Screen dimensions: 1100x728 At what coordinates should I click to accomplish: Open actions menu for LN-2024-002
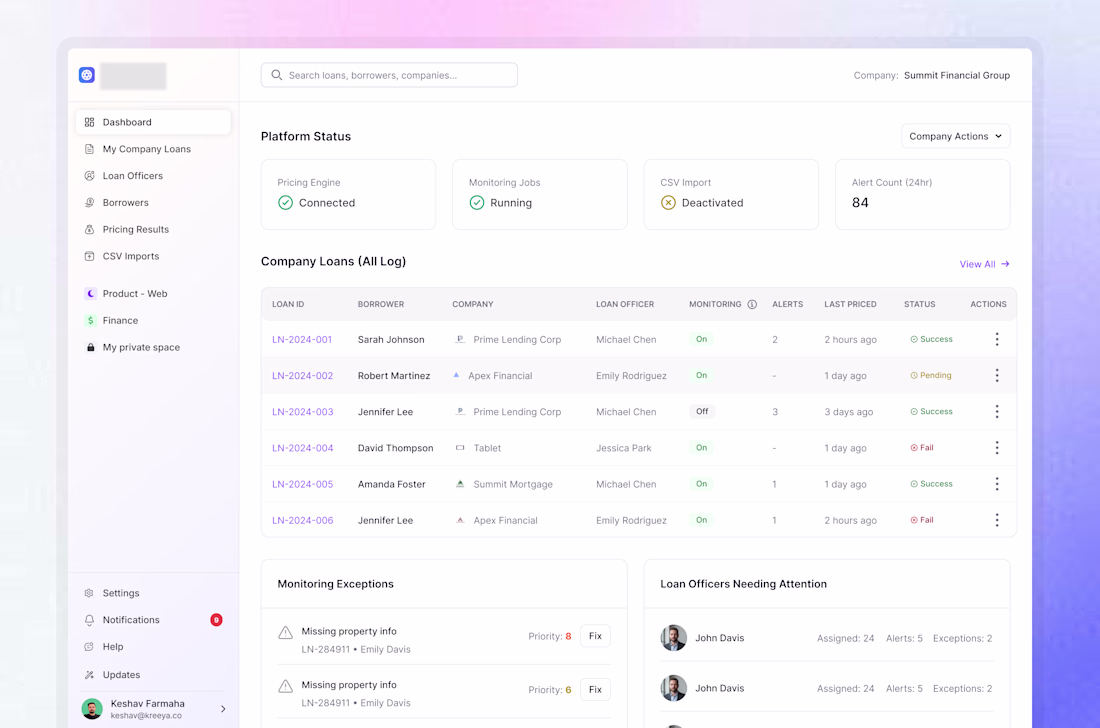coord(997,375)
